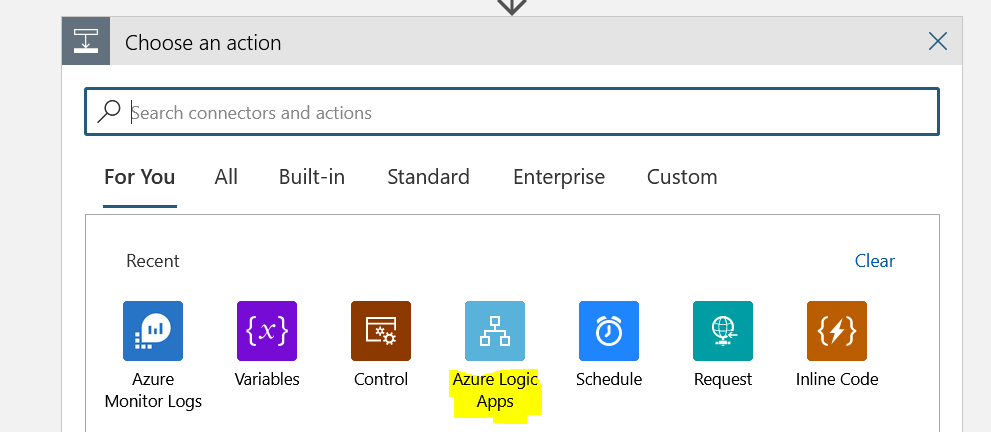Select the Inline Code connector icon
Screen dimensions: 991x432
837,331
